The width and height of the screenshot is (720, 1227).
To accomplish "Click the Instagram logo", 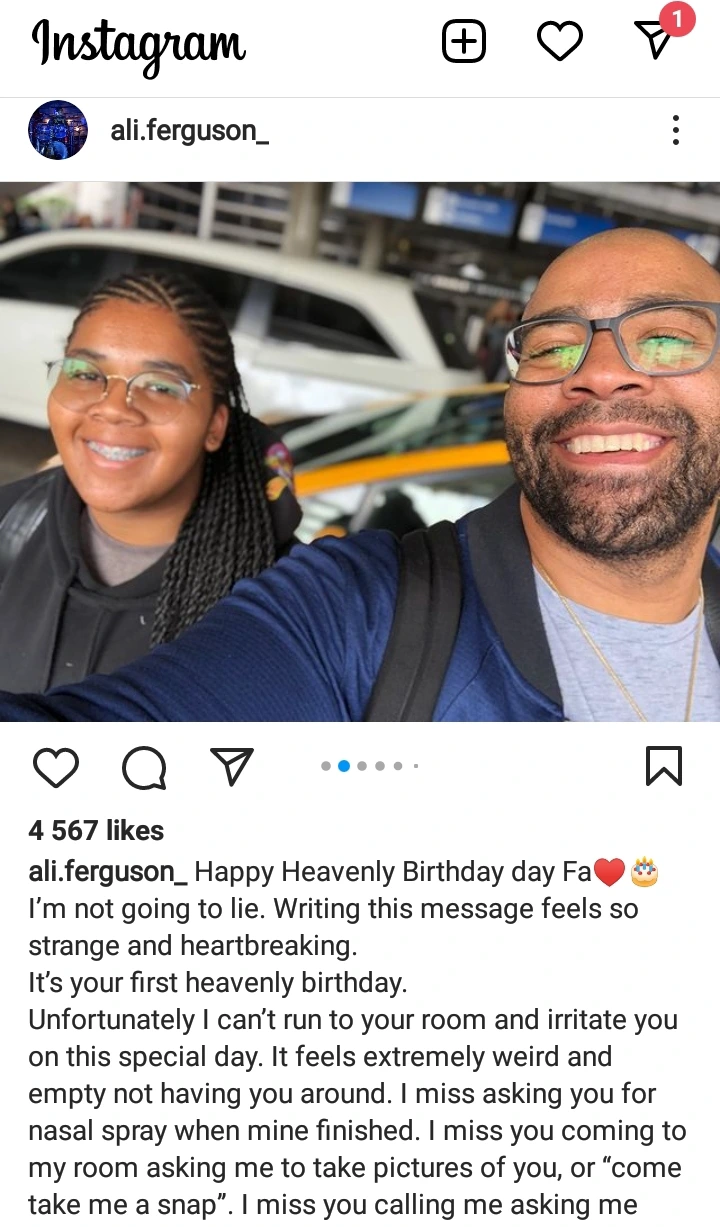I will pos(138,44).
